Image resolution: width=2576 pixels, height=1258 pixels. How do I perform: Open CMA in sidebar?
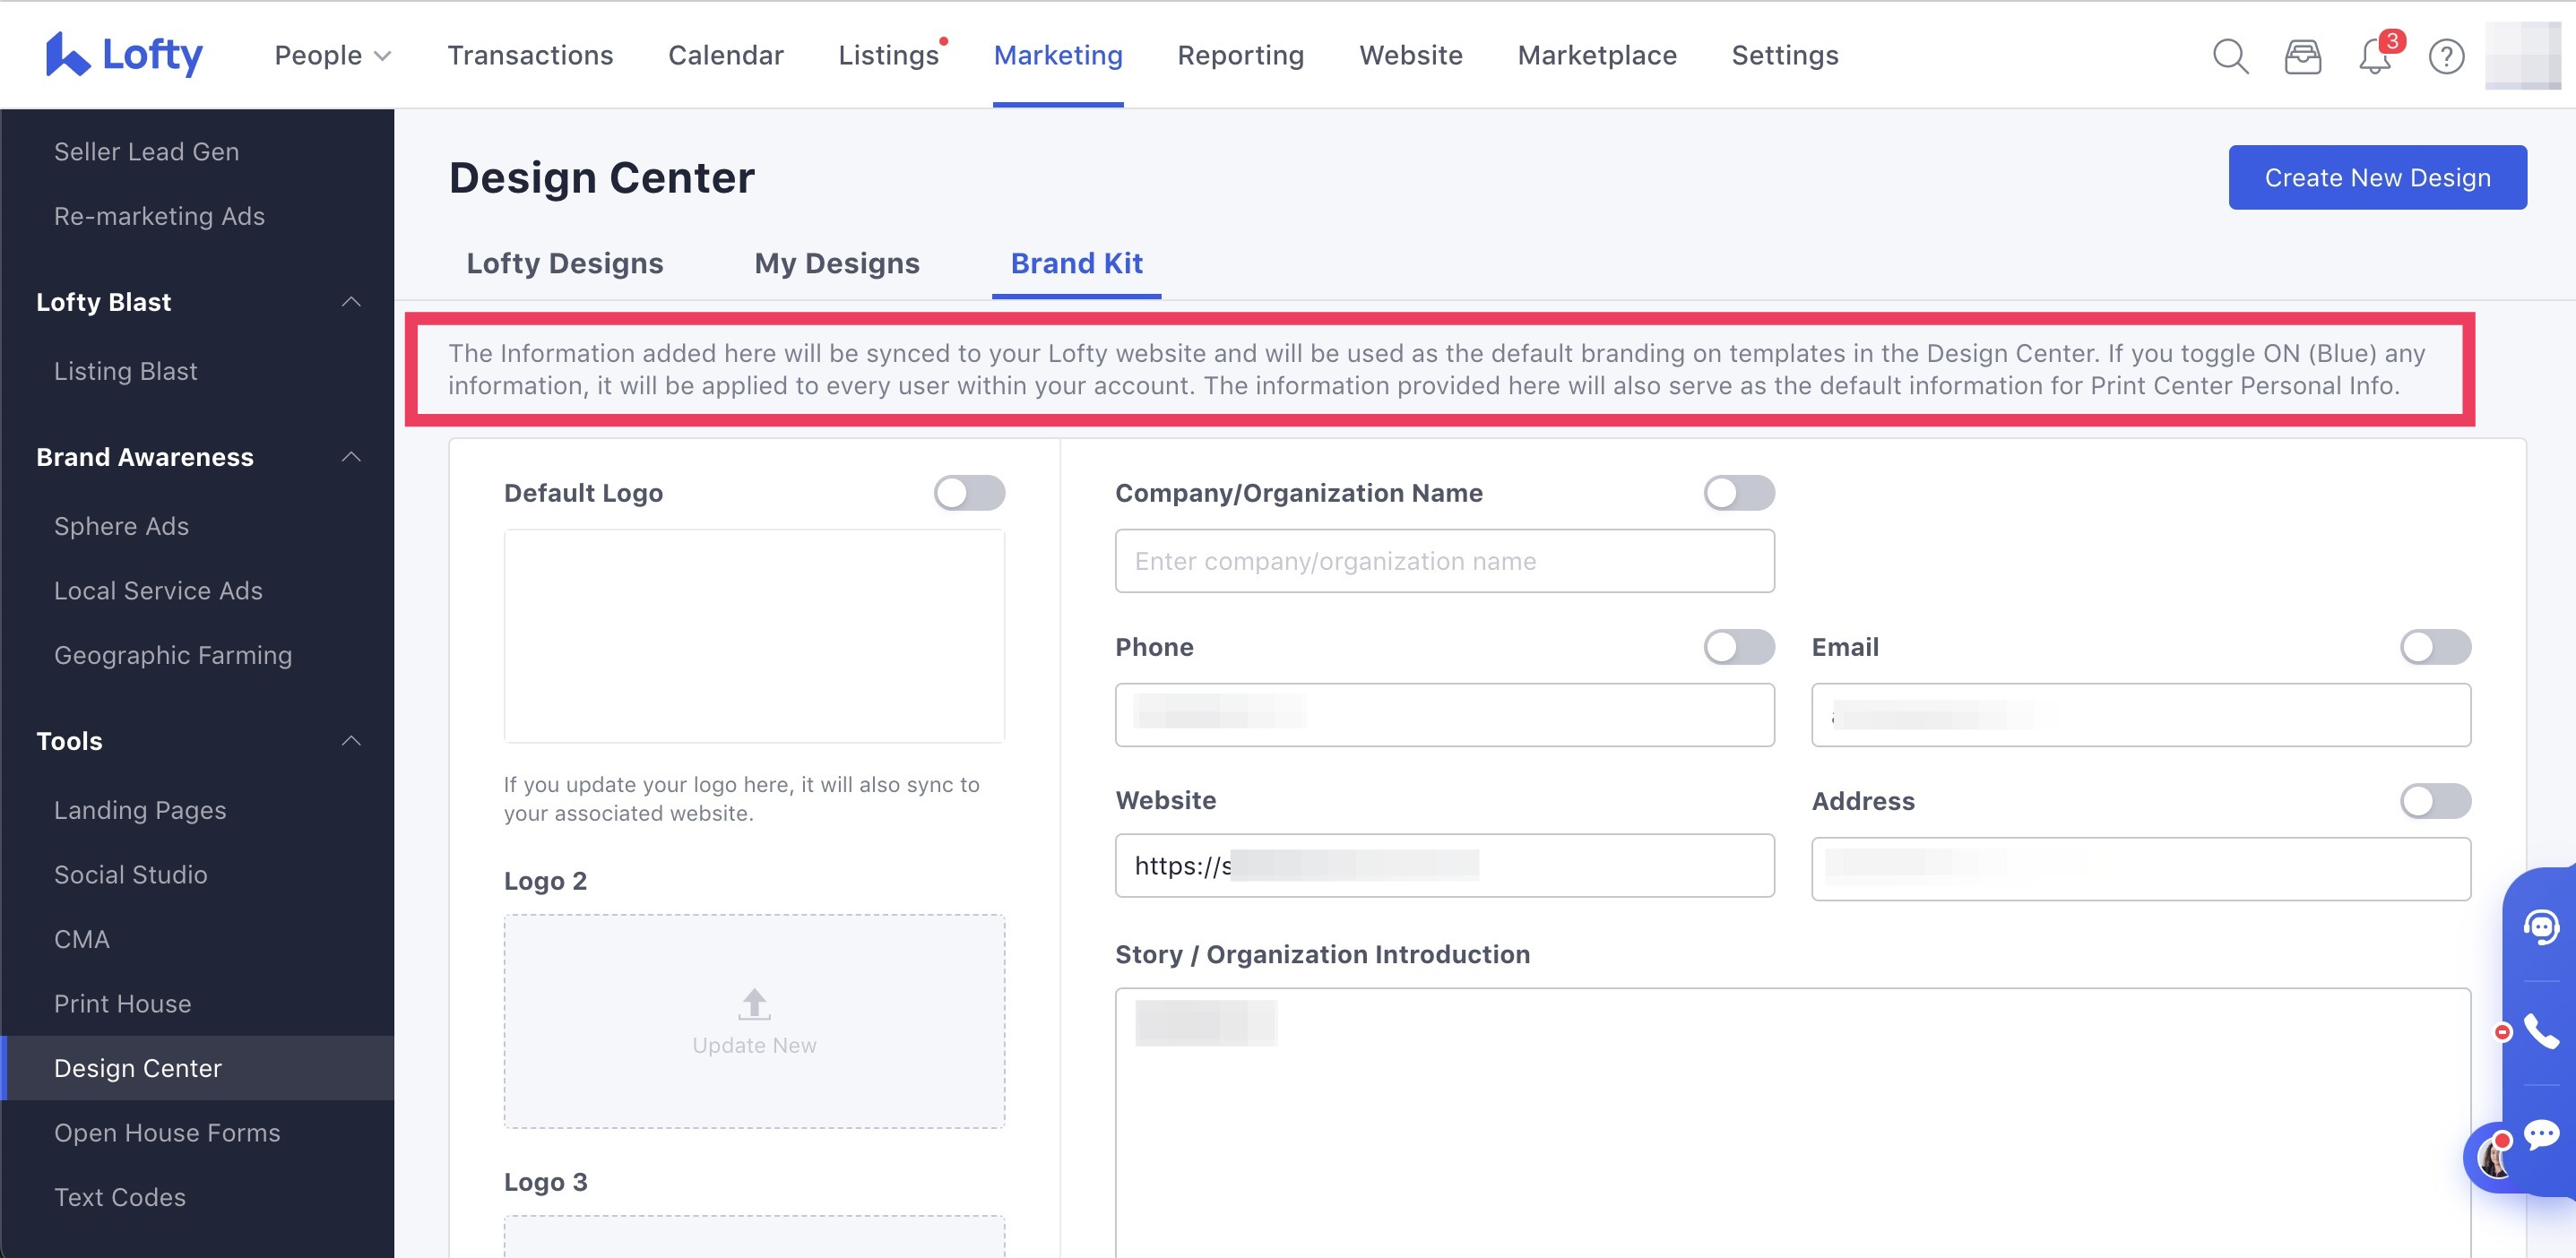coord(82,938)
